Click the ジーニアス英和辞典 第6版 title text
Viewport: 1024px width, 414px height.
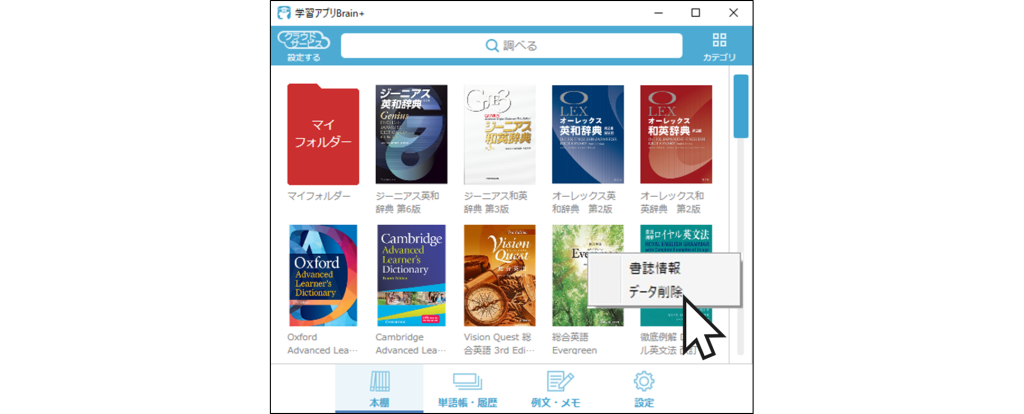pos(408,202)
